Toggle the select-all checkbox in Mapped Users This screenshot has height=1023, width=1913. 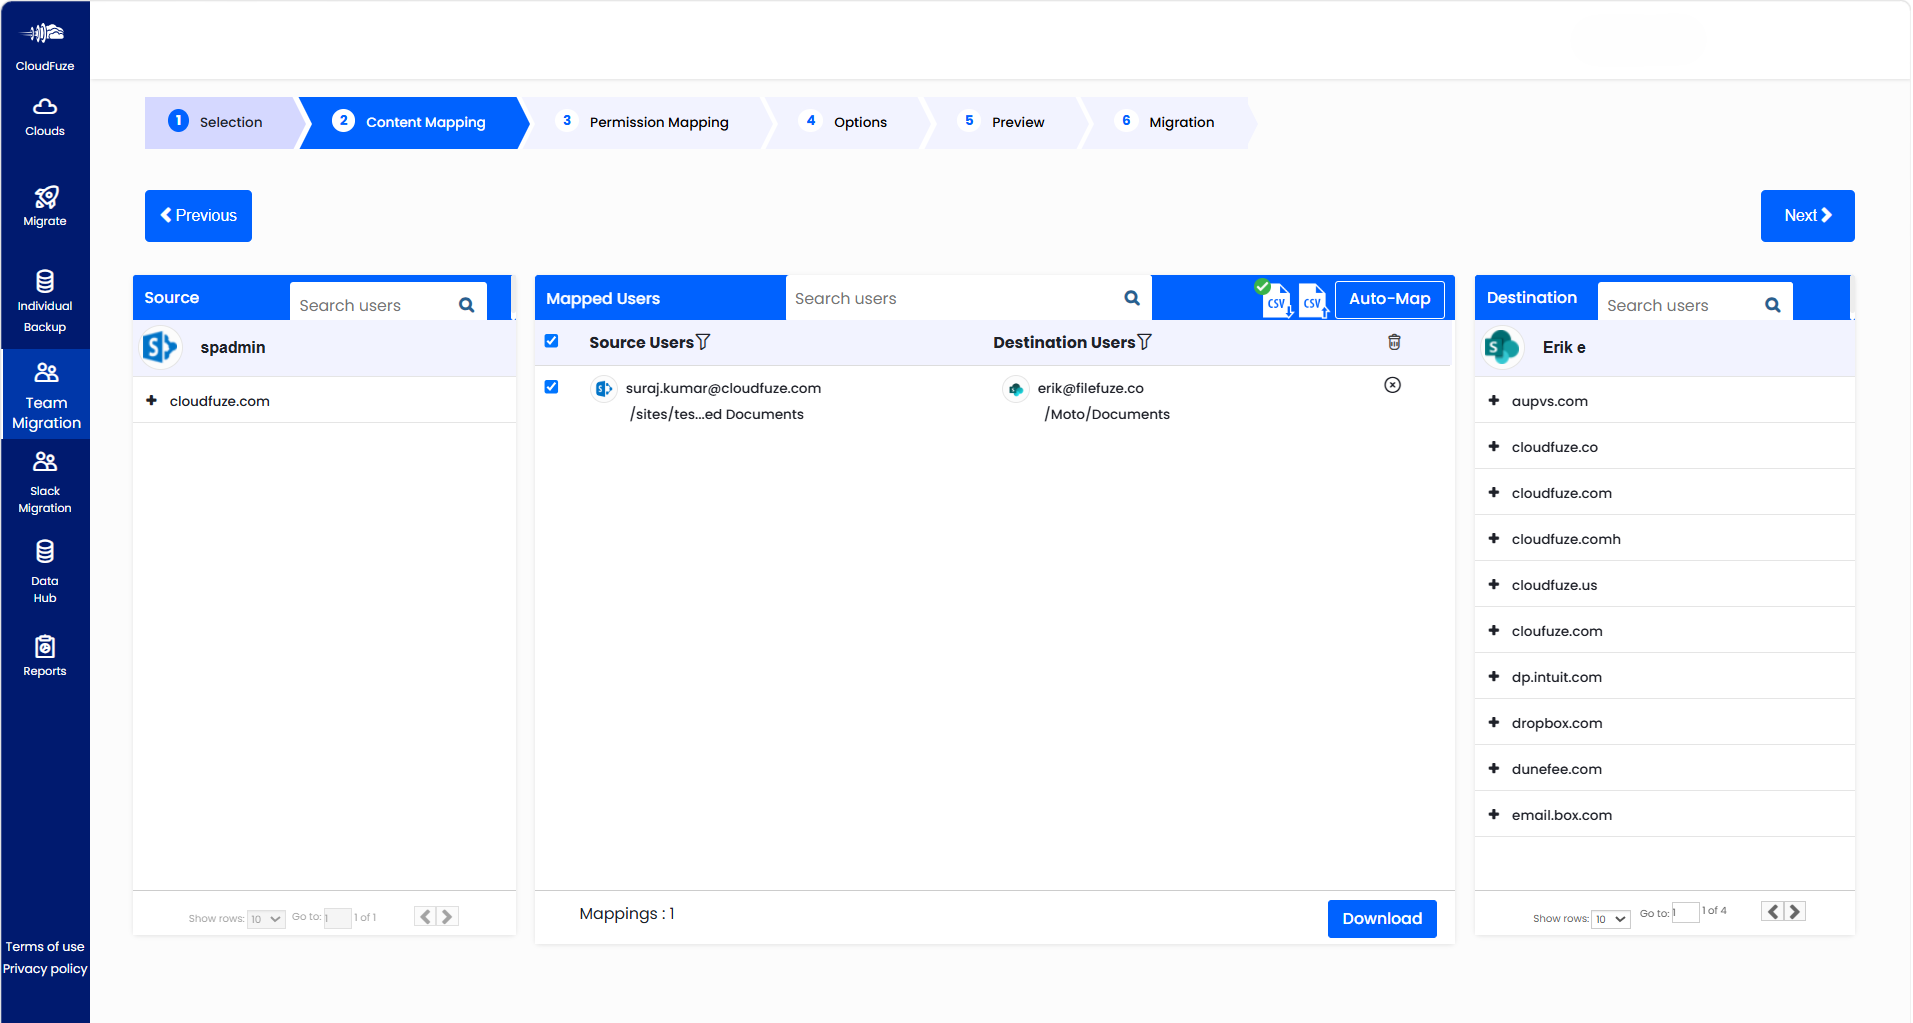[551, 341]
